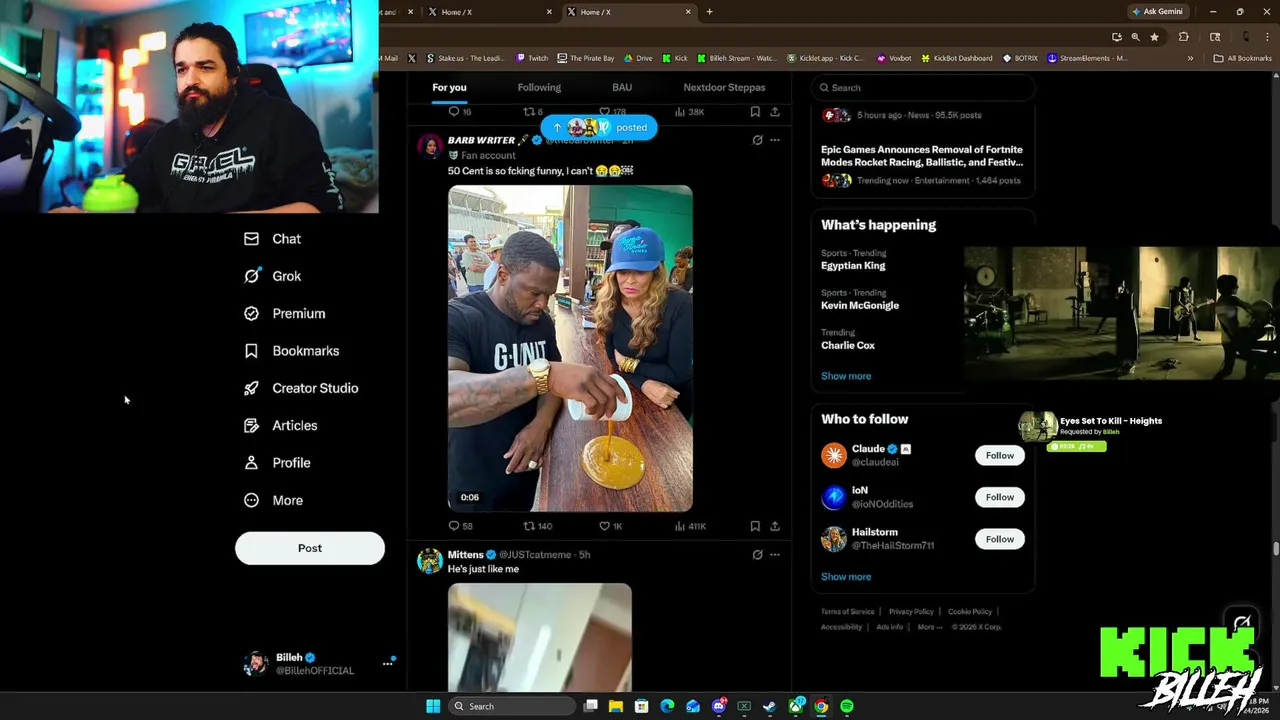Screen dimensions: 1280x720
Task: Open the Terms of Service link
Action: tap(847, 612)
